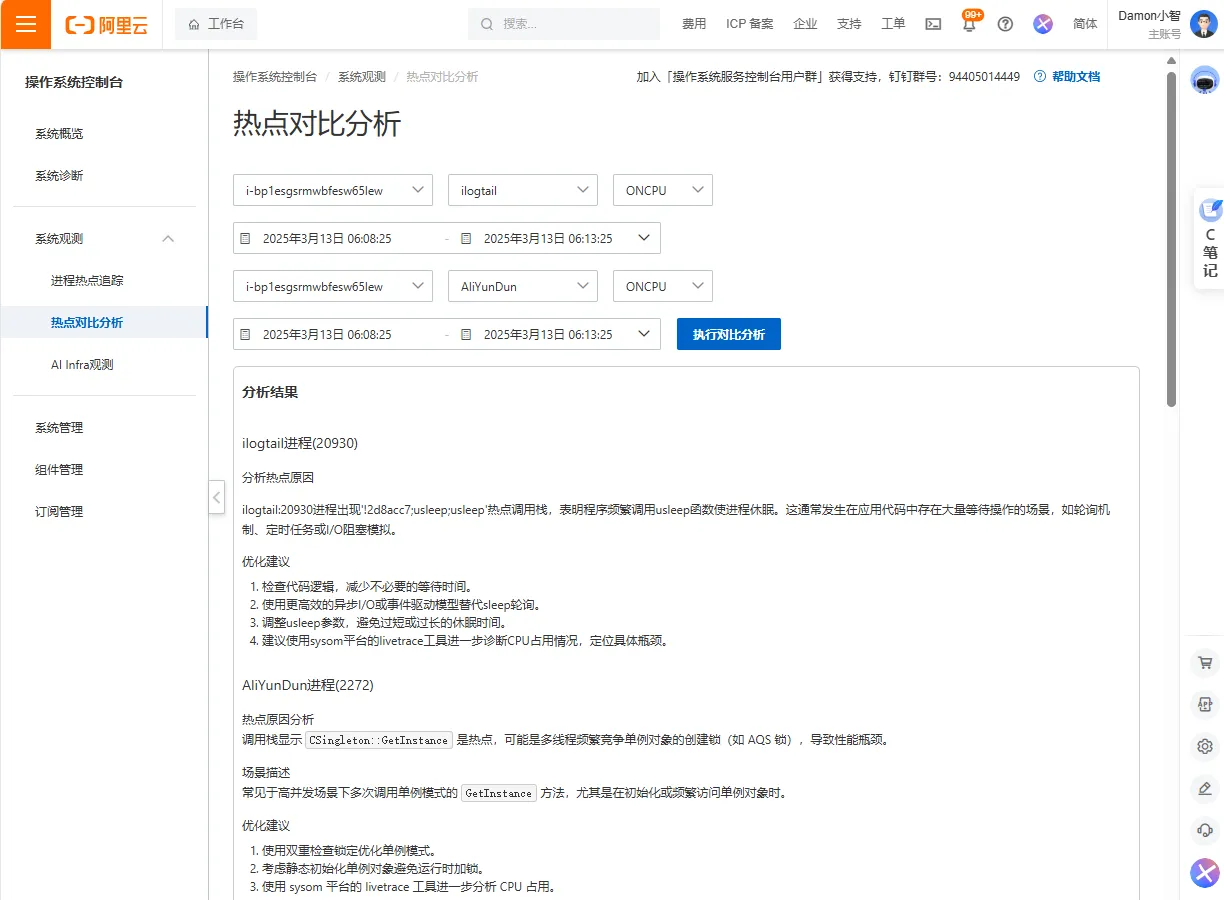Collapse the 系统观测 sidebar group
The width and height of the screenshot is (1224, 900).
coord(168,239)
